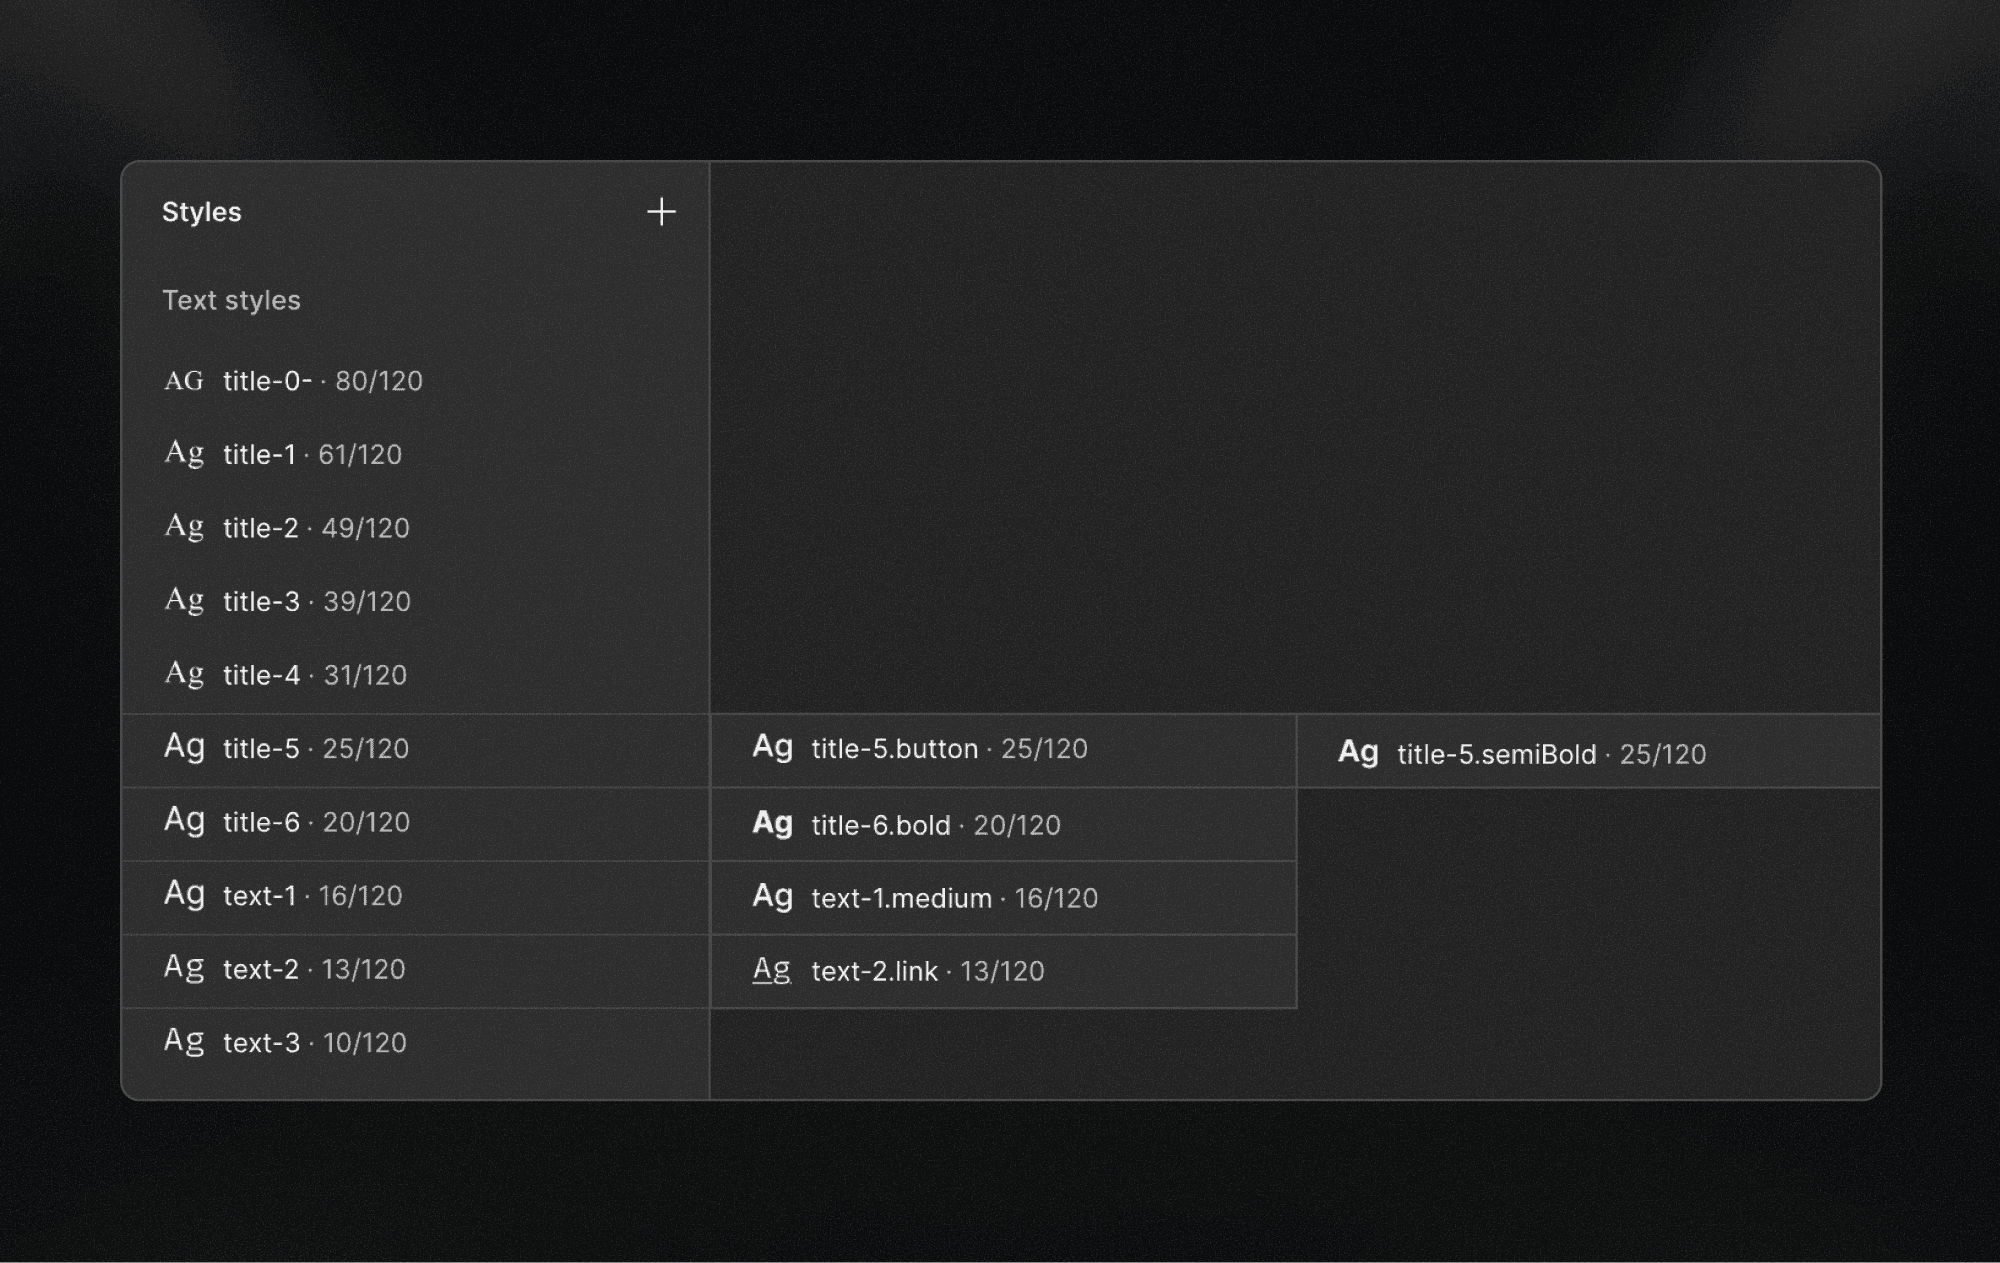Click the Text styles section label
The width and height of the screenshot is (2000, 1263).
pyautogui.click(x=232, y=300)
